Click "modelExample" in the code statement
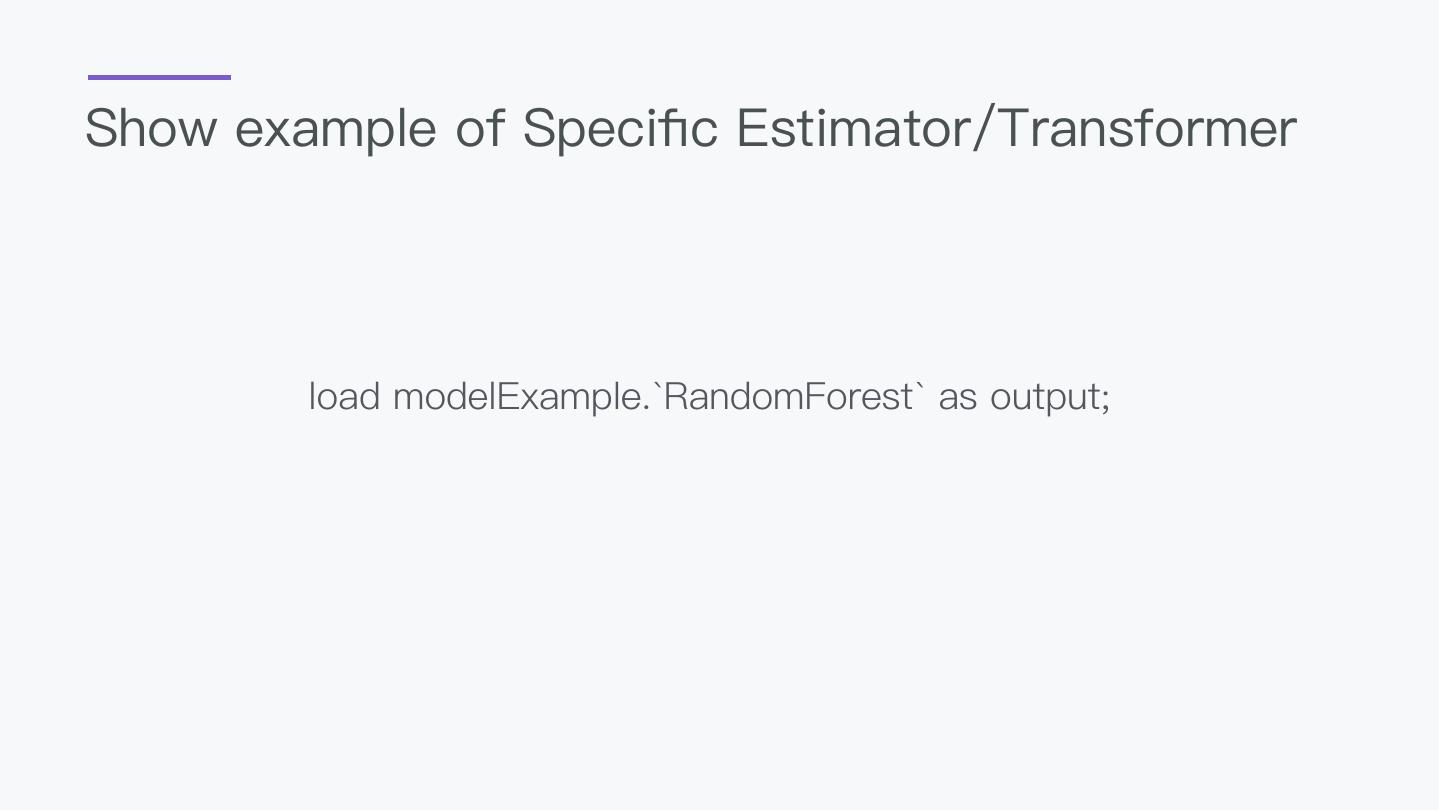1440x810 pixels. tap(516, 397)
